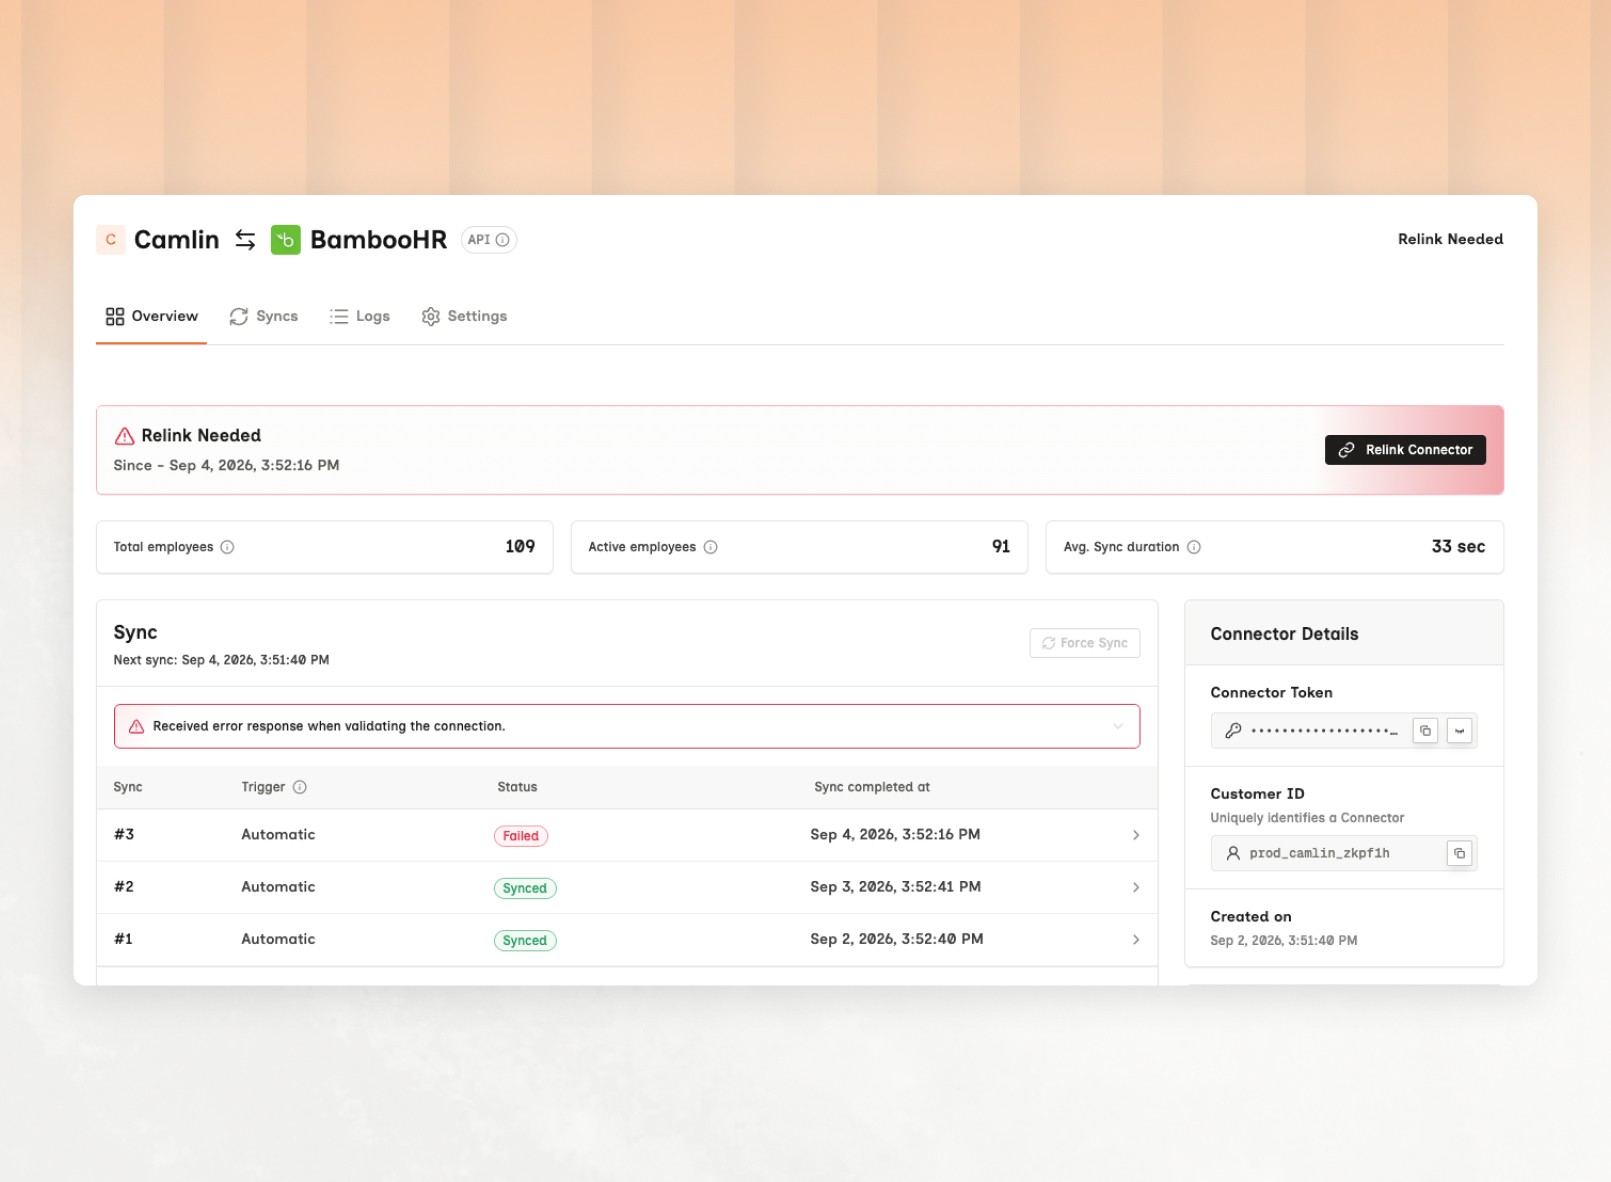Open sync #1 details chevron

click(1136, 939)
